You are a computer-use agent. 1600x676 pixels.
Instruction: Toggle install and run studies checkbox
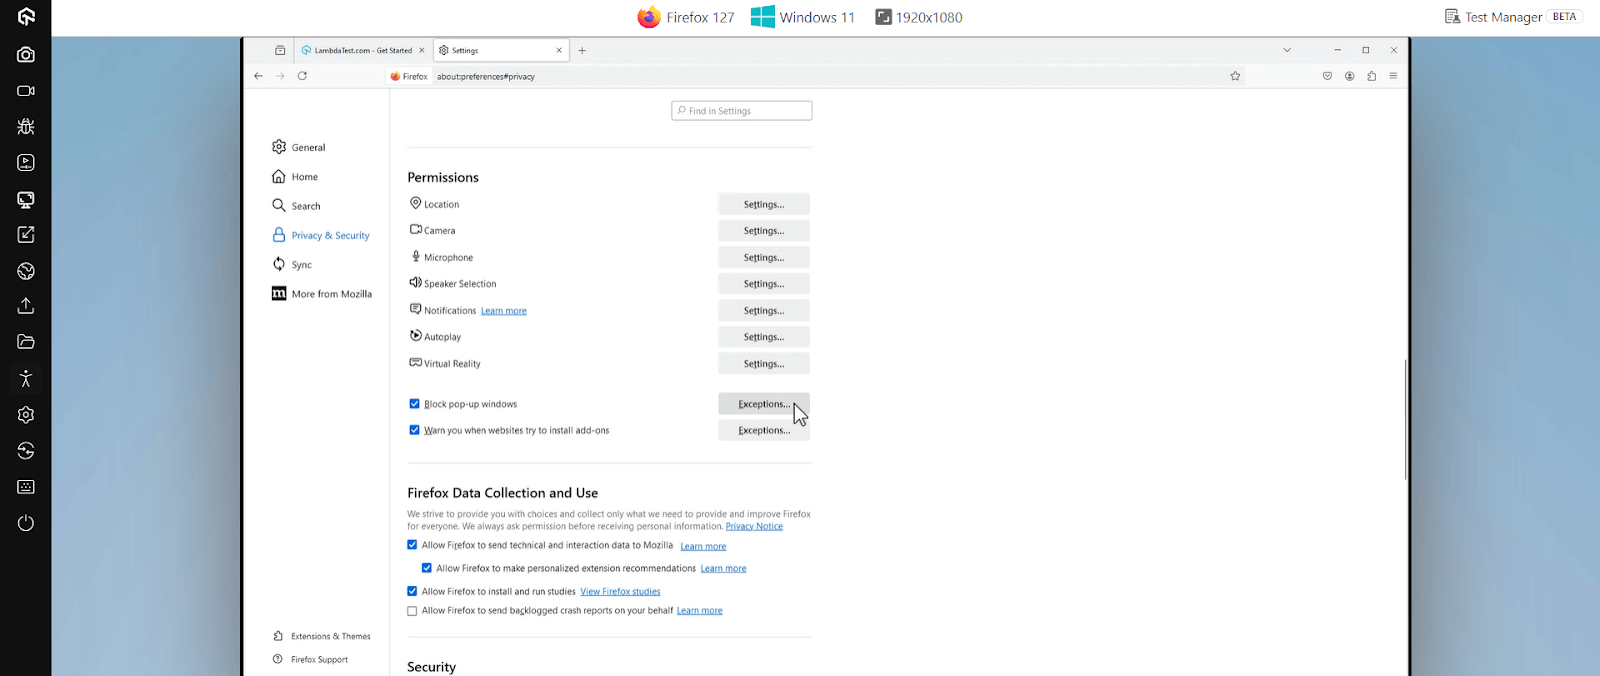(412, 591)
